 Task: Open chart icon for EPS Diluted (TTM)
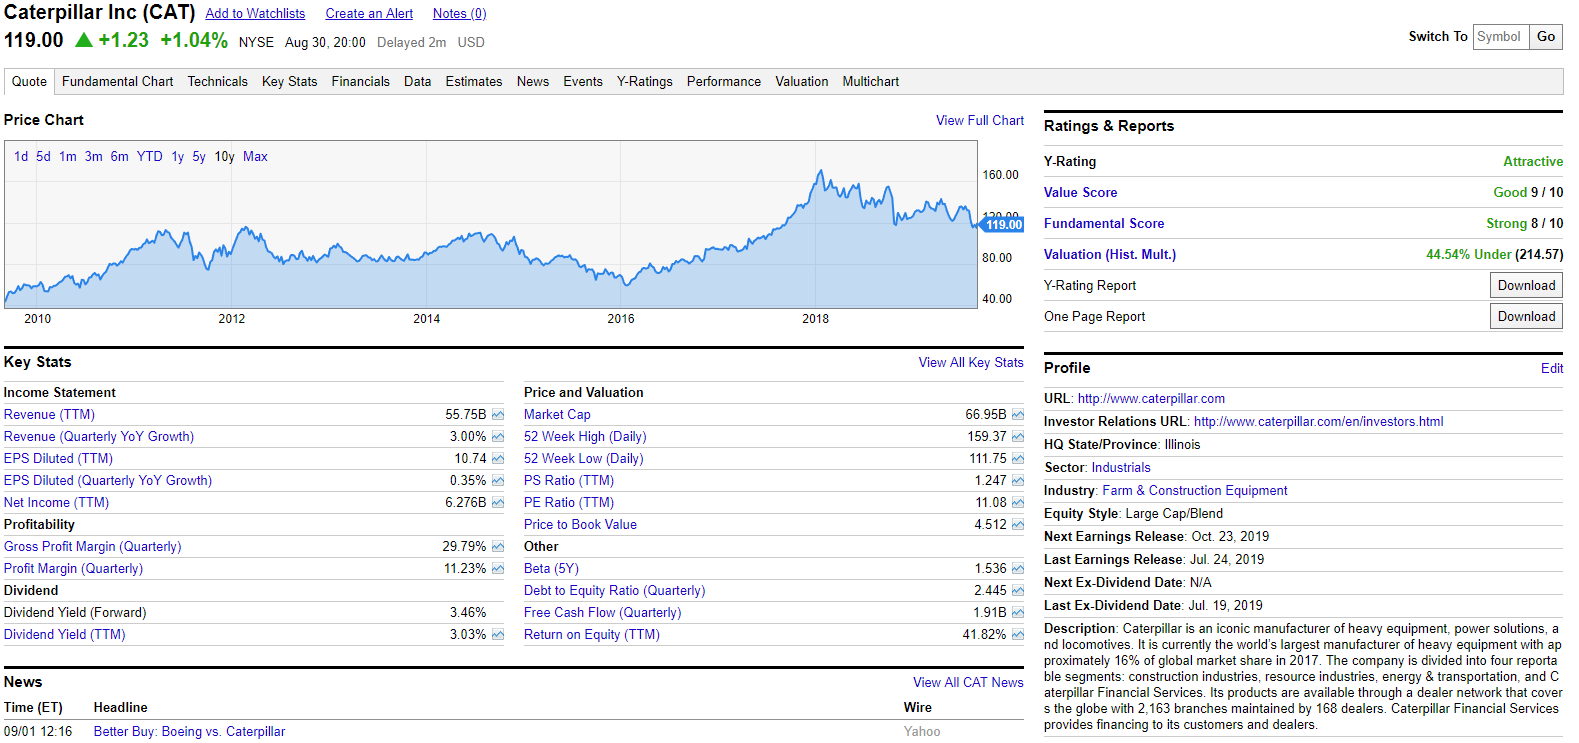pos(498,458)
